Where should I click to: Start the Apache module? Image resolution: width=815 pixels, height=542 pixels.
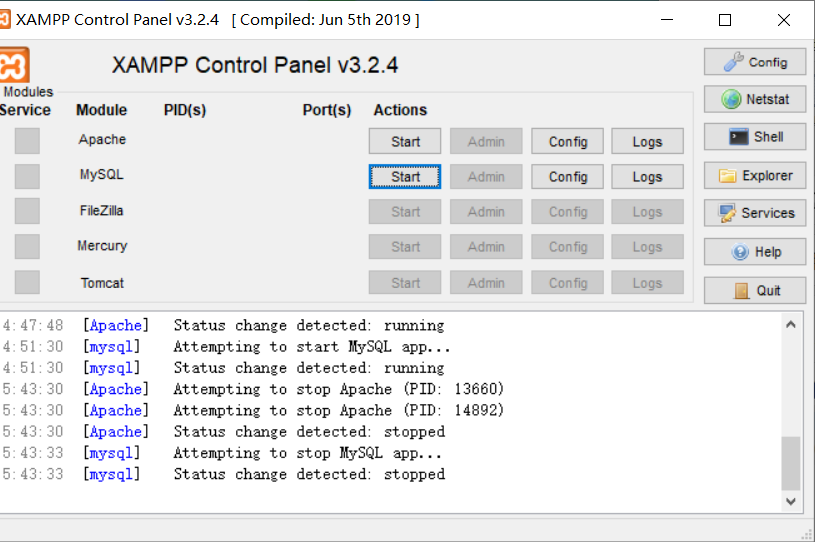405,141
